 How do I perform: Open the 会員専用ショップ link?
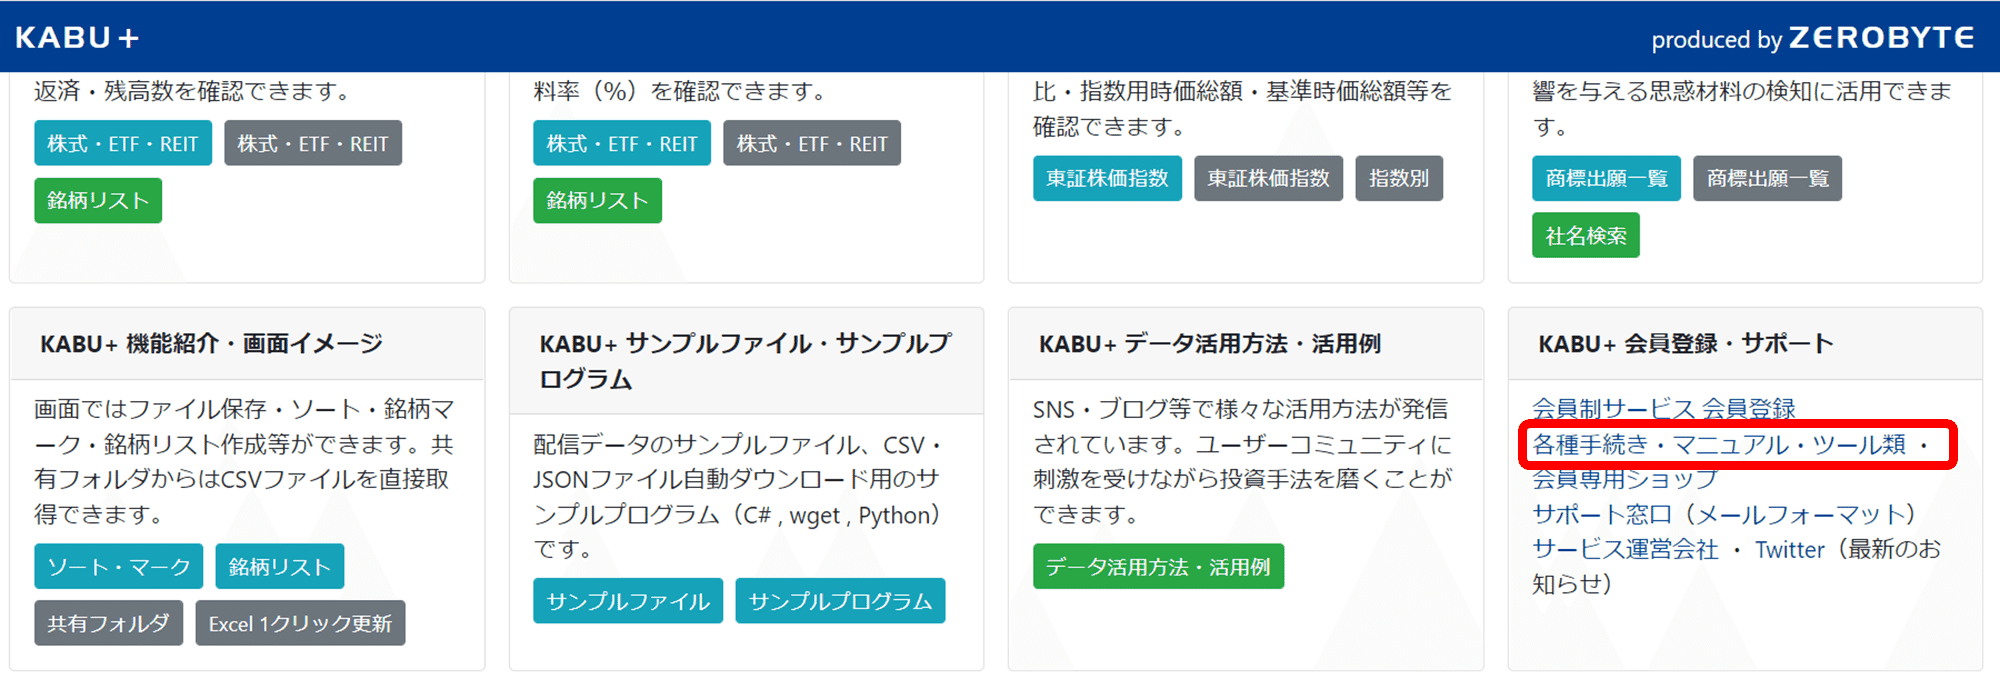(x=1625, y=479)
